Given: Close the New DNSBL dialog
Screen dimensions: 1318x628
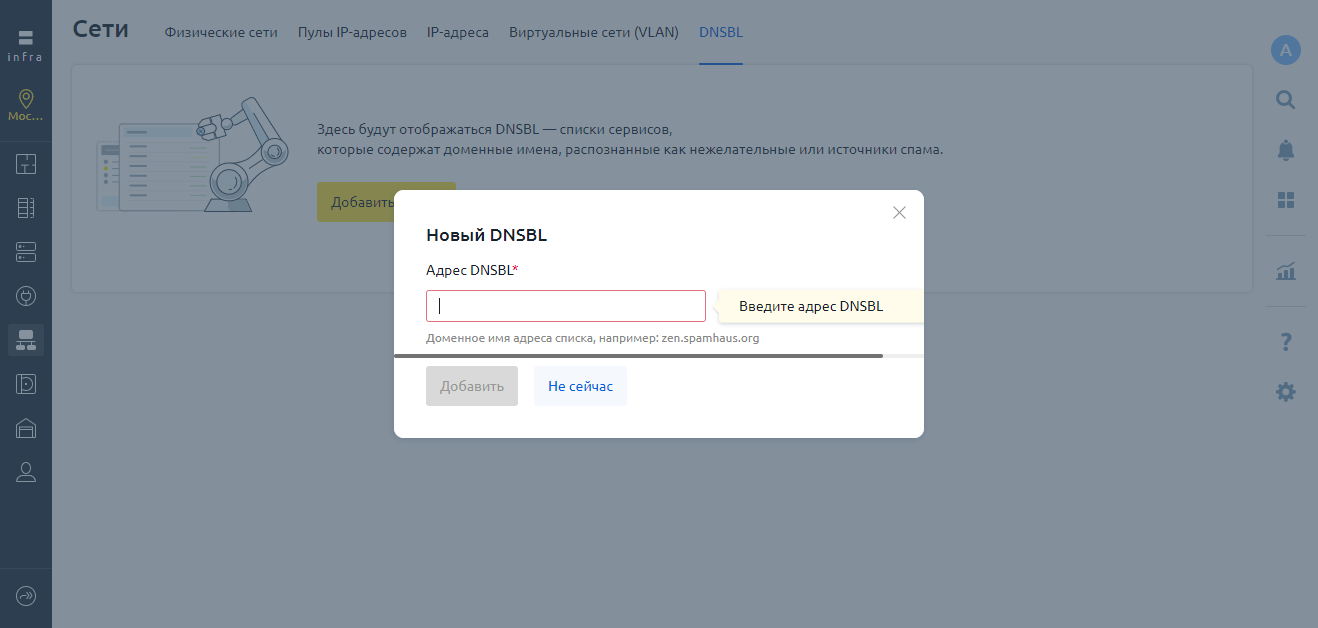Looking at the screenshot, I should click(x=899, y=213).
